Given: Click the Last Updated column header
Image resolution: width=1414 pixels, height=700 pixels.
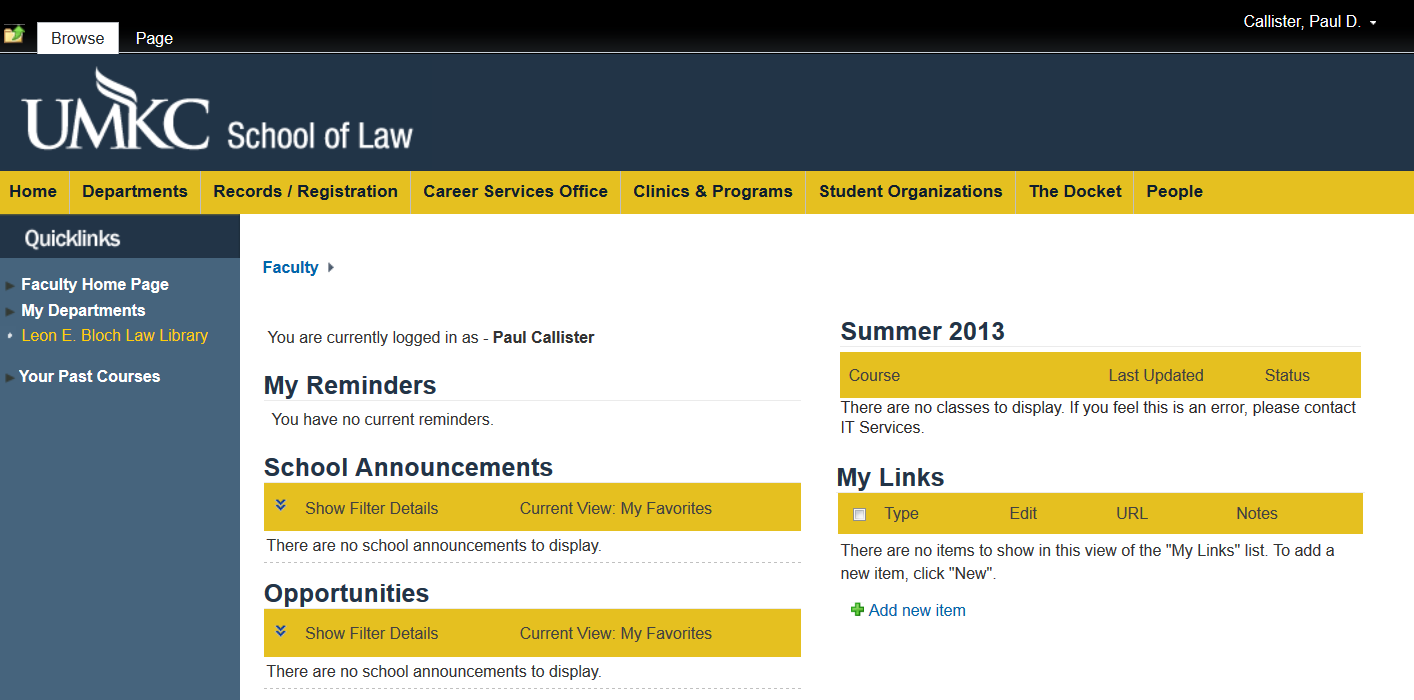Looking at the screenshot, I should point(1156,375).
